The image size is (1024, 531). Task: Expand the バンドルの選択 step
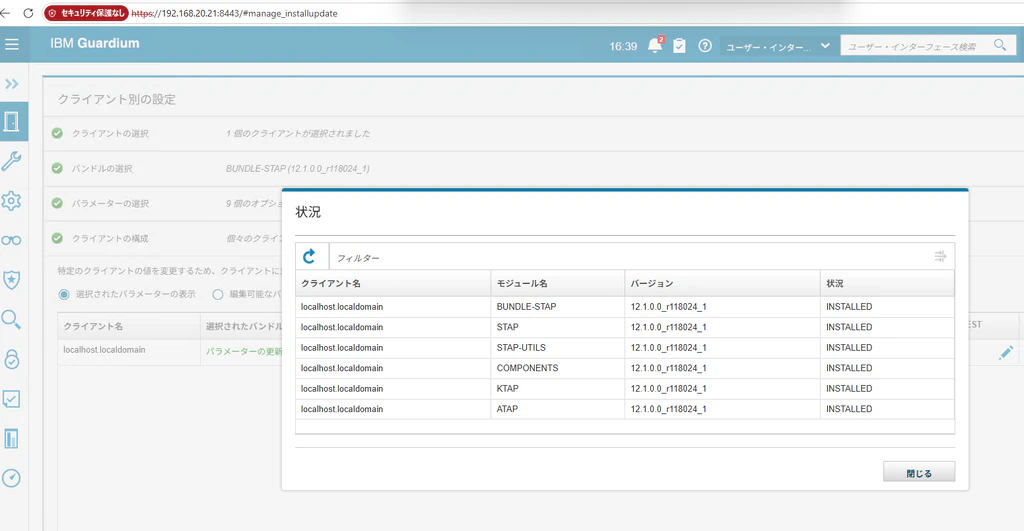coord(102,169)
